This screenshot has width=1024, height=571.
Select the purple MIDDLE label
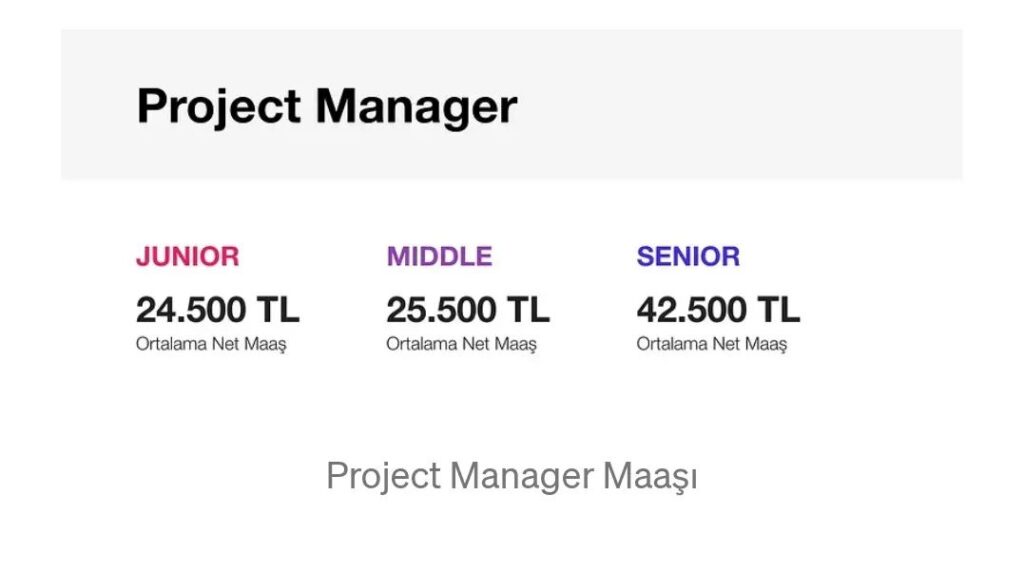click(x=439, y=256)
